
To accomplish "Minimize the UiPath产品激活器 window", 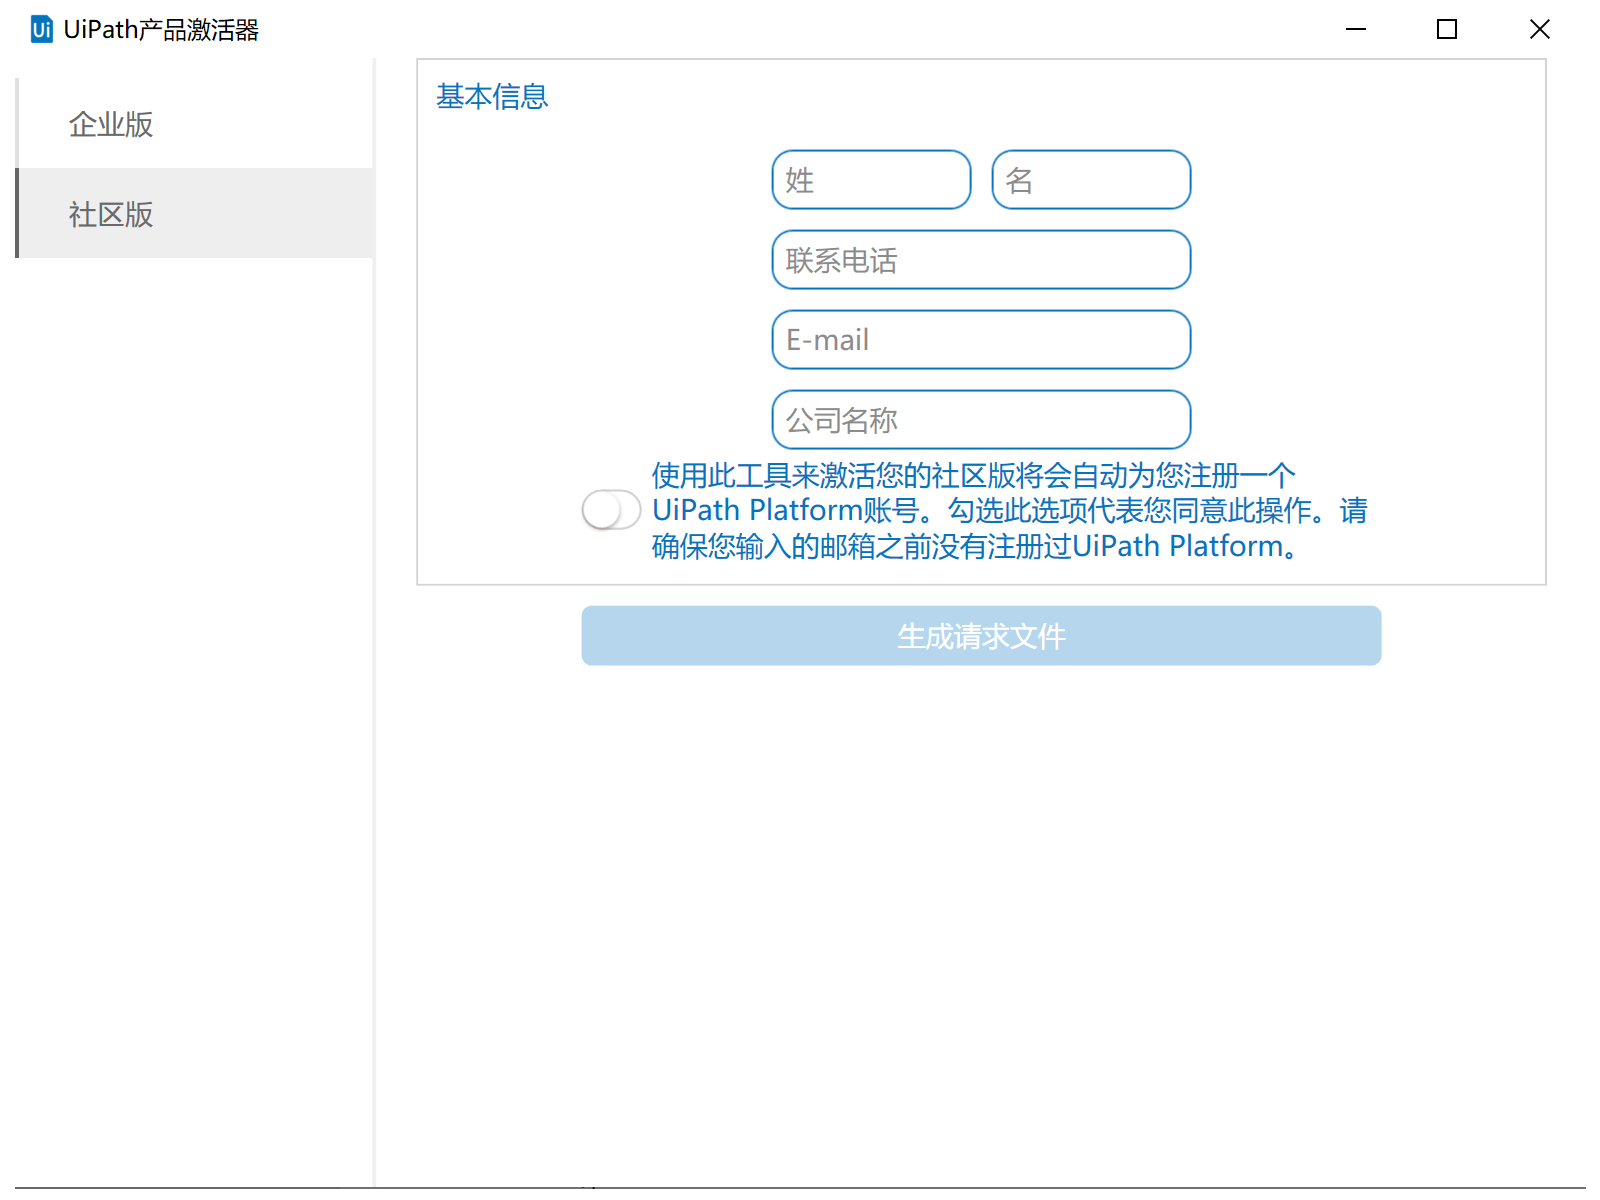I will [1356, 30].
